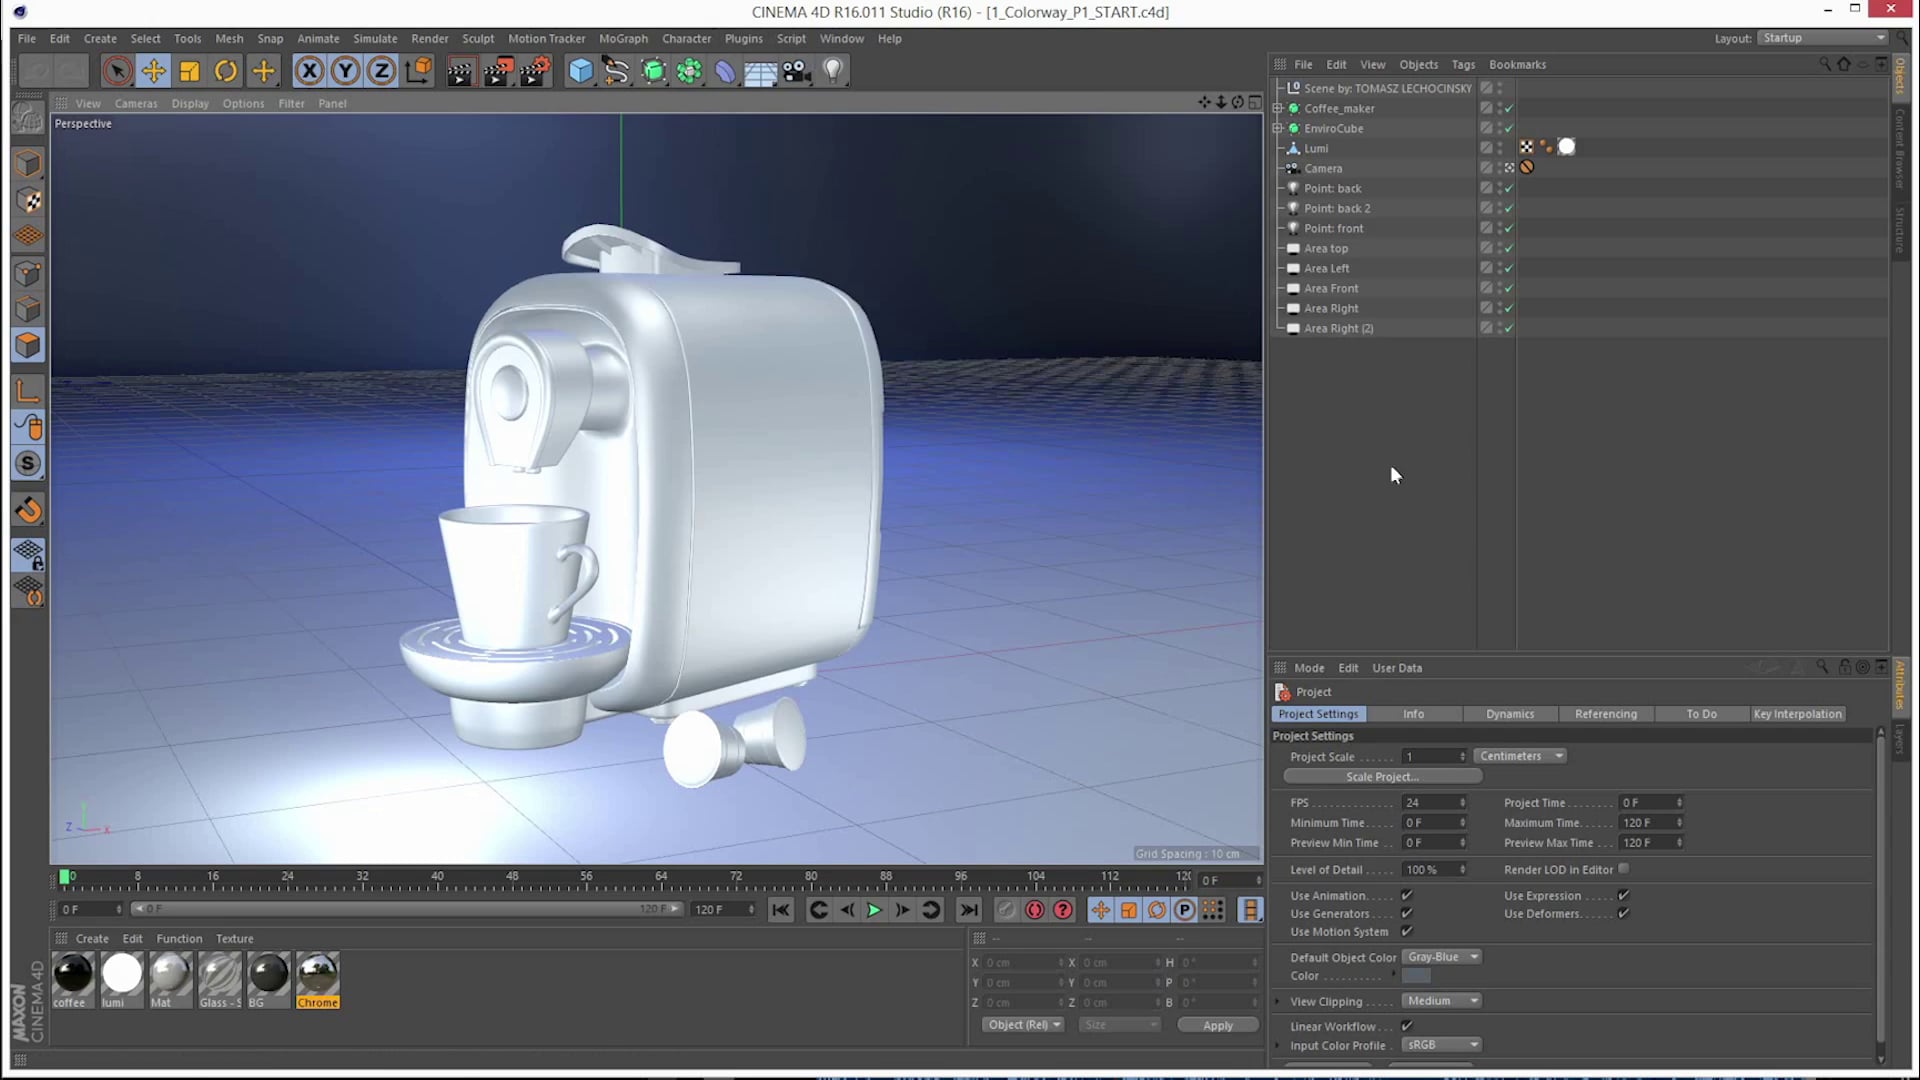The image size is (1920, 1080).
Task: Toggle X-axis lock
Action: coord(309,71)
